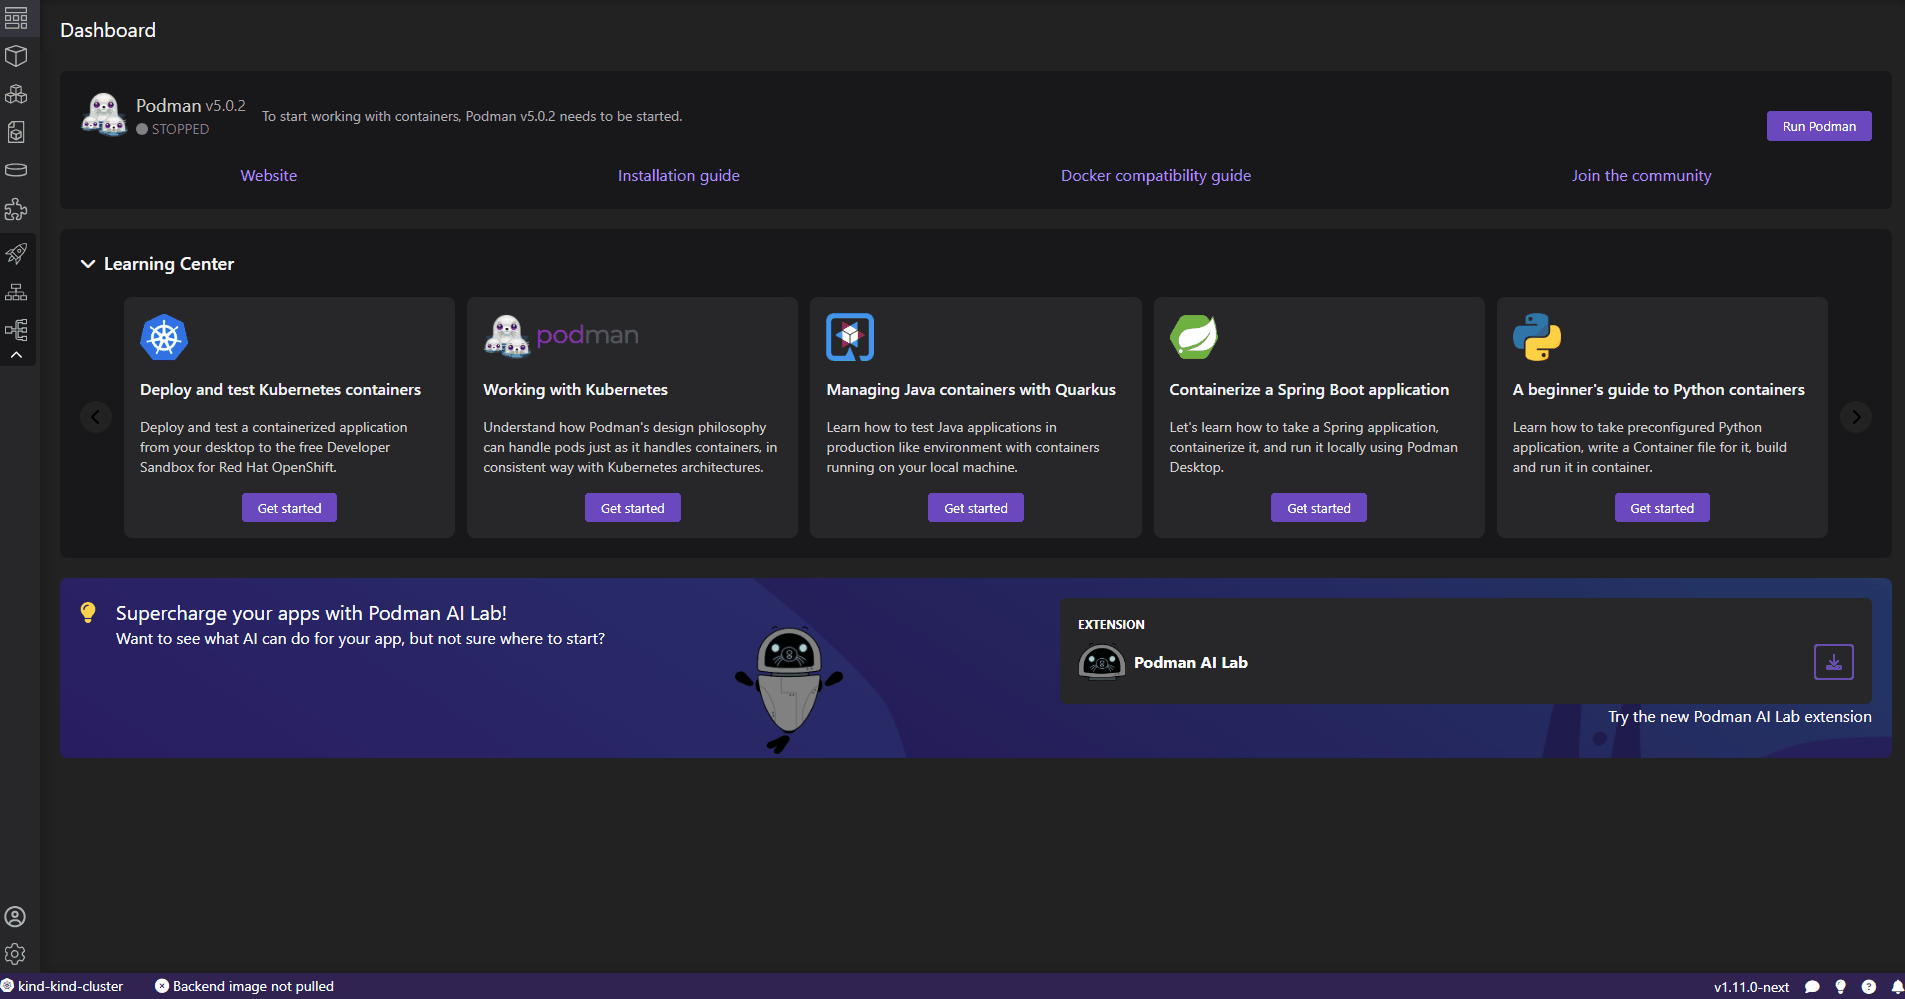Get started with Deploy and test Kubernetes containers
The width and height of the screenshot is (1905, 999).
point(289,508)
